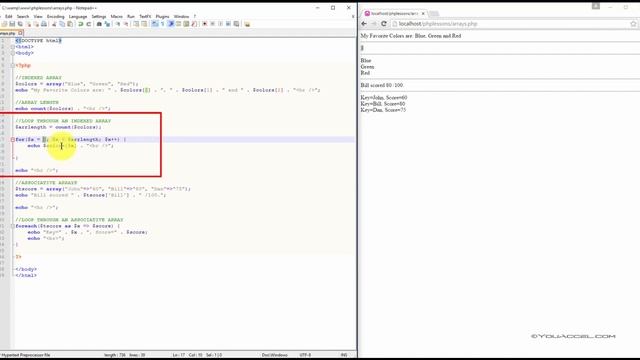Click the Paste icon in Notepad++ toolbar
Screen dimensions: 640x360
[70, 24]
